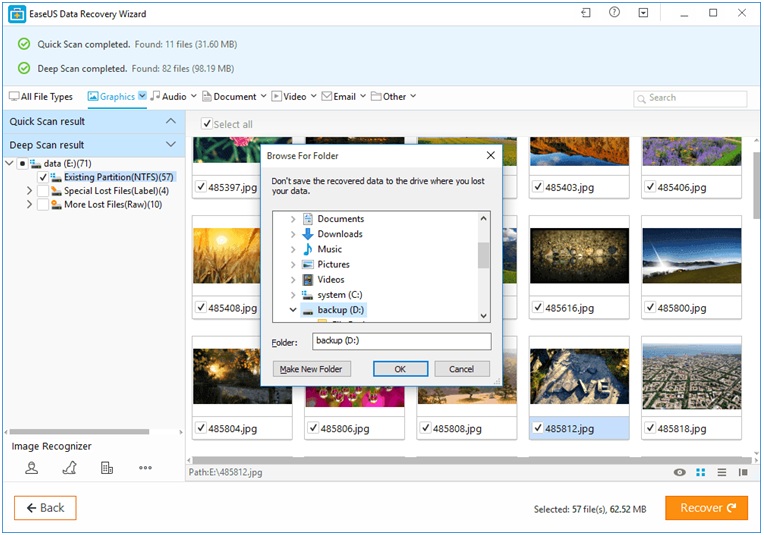Toggle the Select all checkbox
Image resolution: width=764 pixels, height=535 pixels.
tap(207, 124)
